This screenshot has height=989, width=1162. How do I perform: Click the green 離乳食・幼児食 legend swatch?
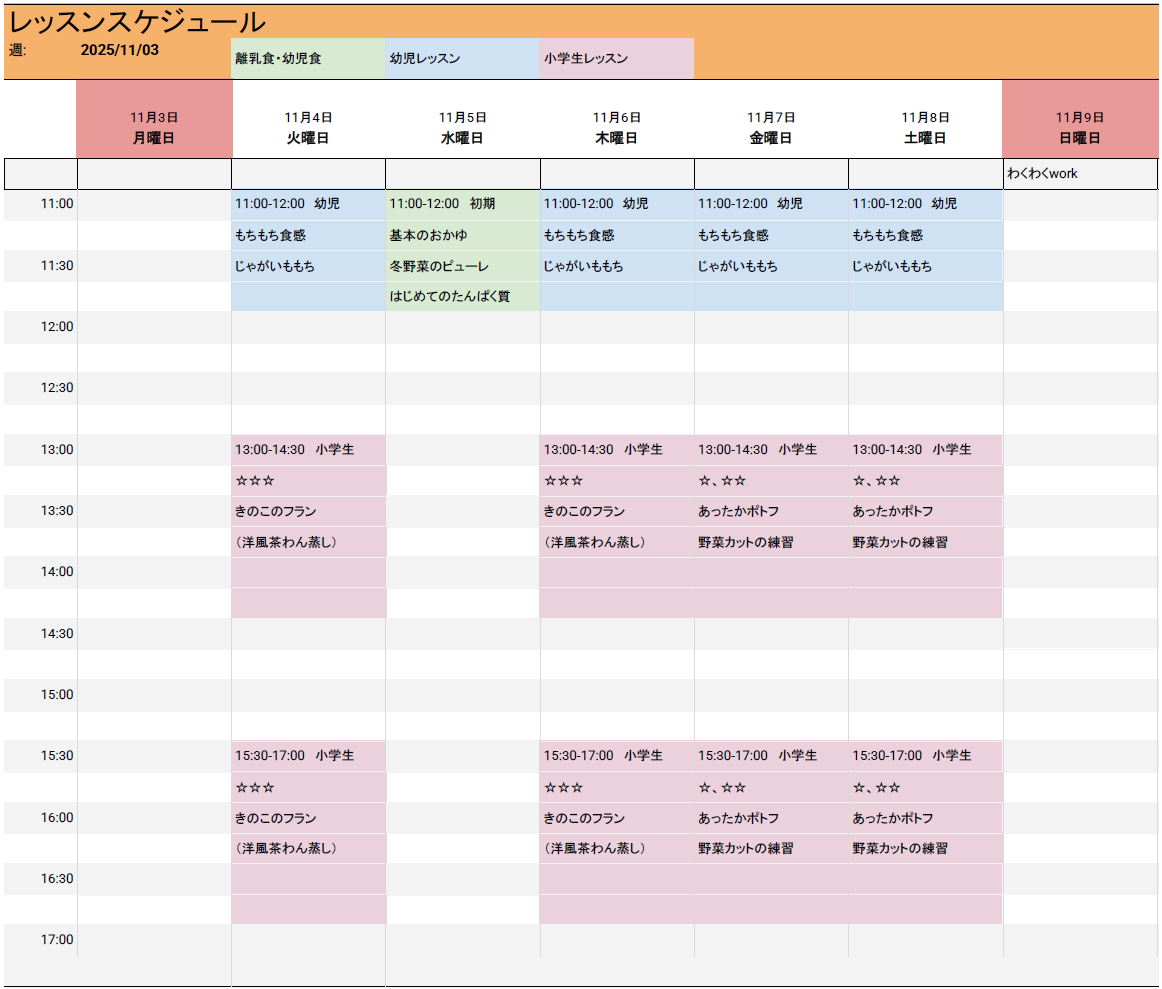(308, 59)
